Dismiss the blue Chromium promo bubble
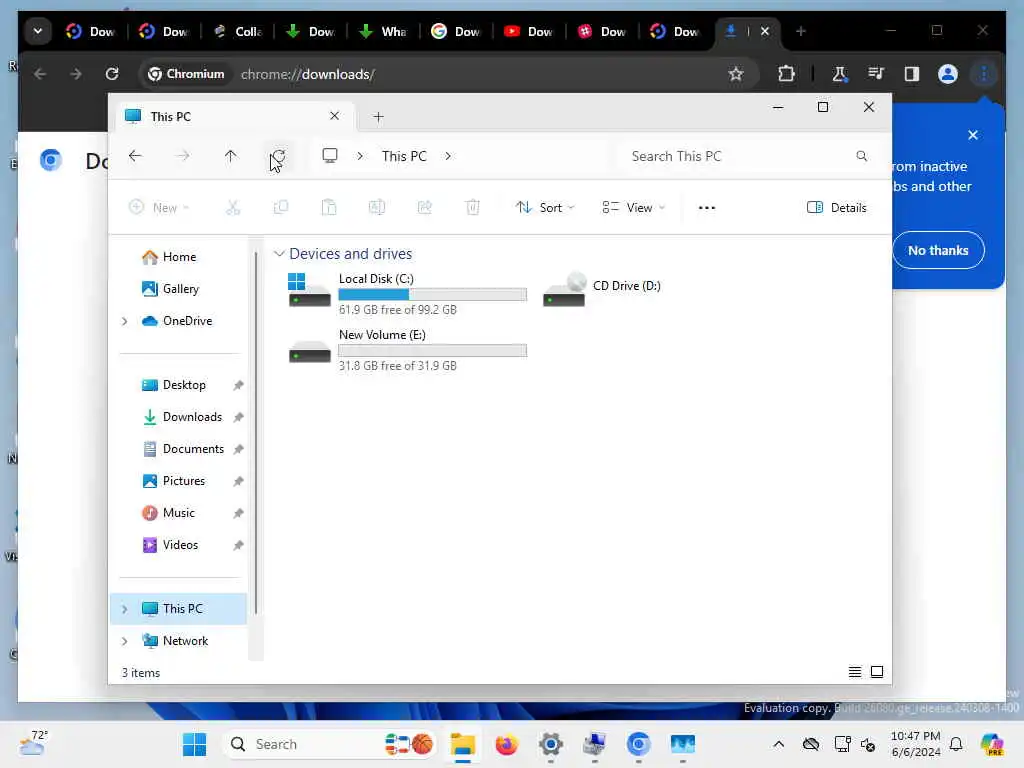1024x768 pixels. (x=973, y=135)
